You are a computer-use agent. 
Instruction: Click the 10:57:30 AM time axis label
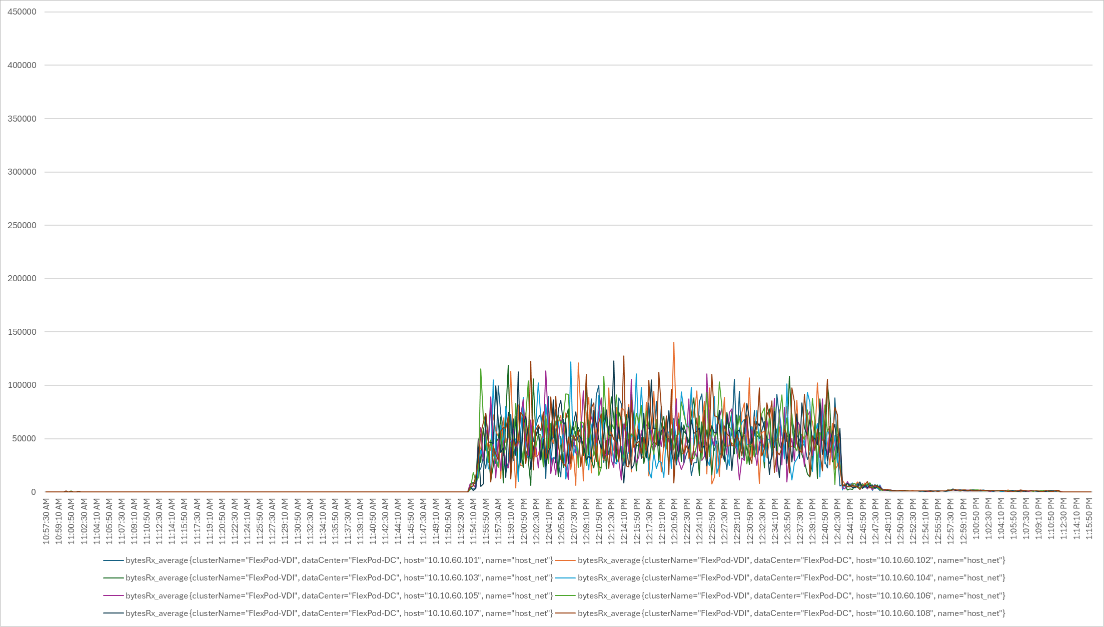(x=46, y=521)
